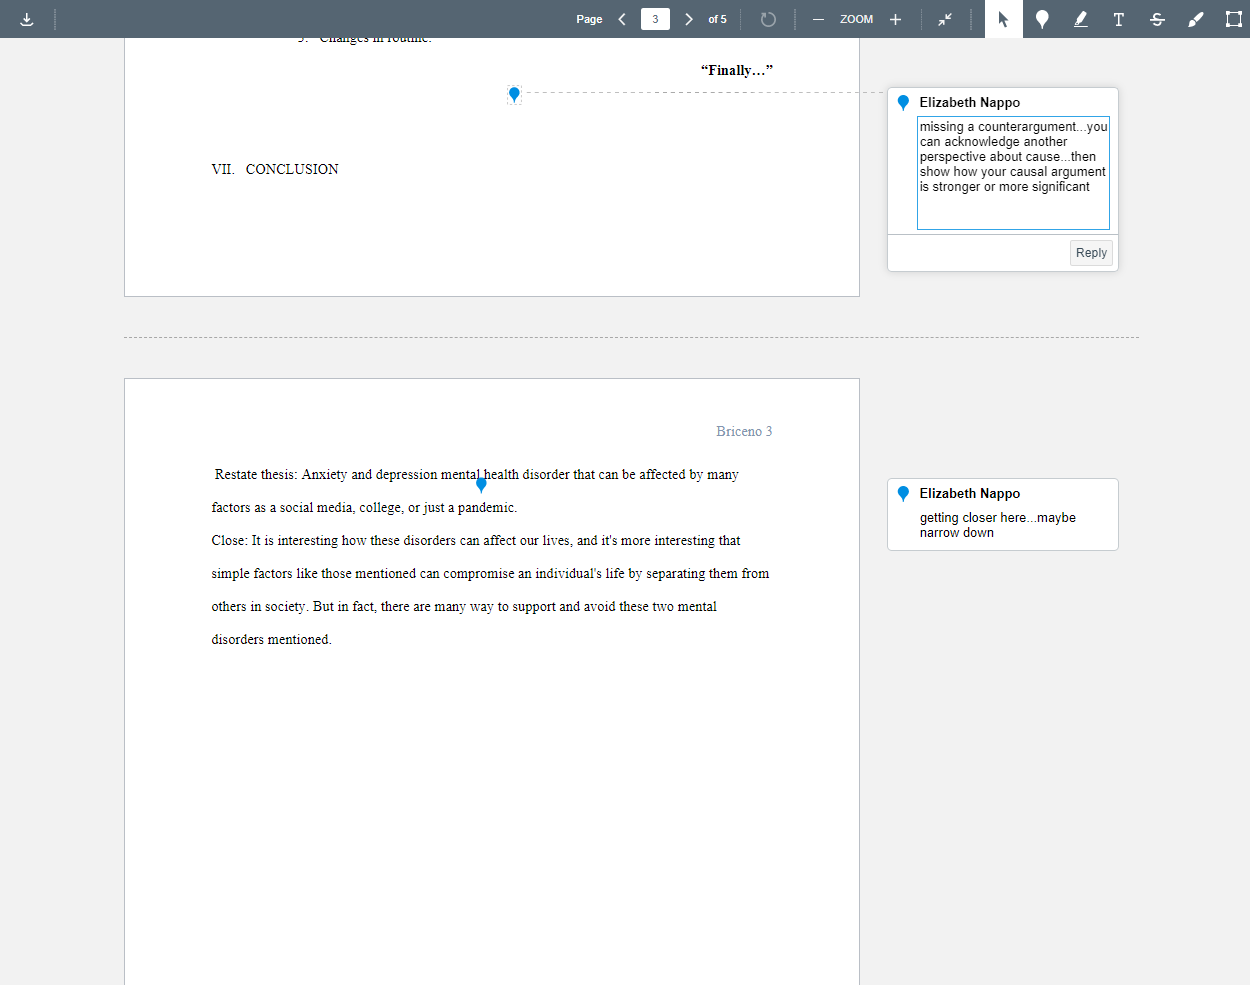Click Elizabeth Nappo name on second comment
This screenshot has height=985, width=1250.
coord(970,493)
